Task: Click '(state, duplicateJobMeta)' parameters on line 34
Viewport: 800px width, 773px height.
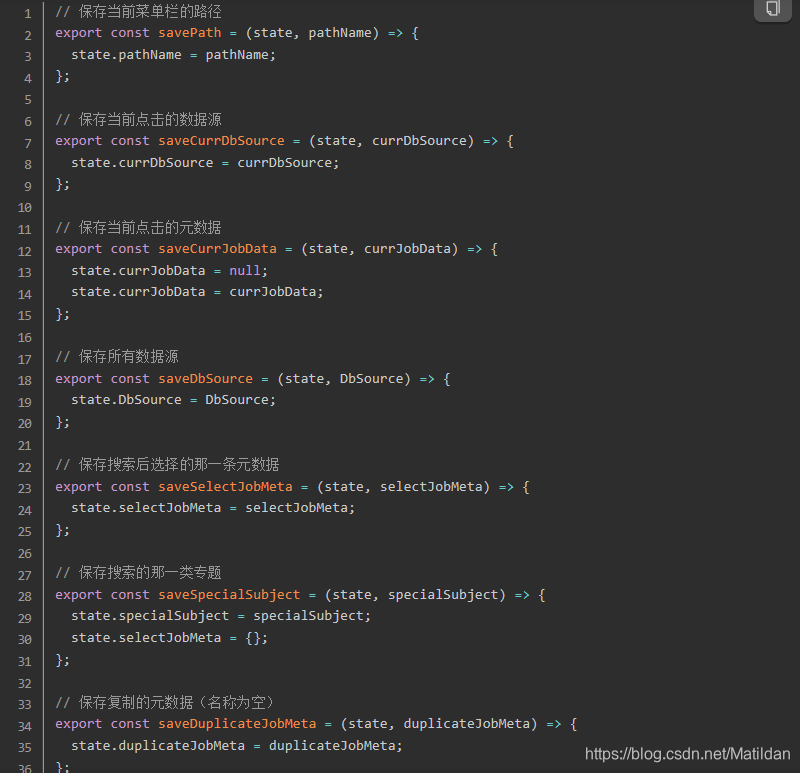Action: (x=439, y=724)
